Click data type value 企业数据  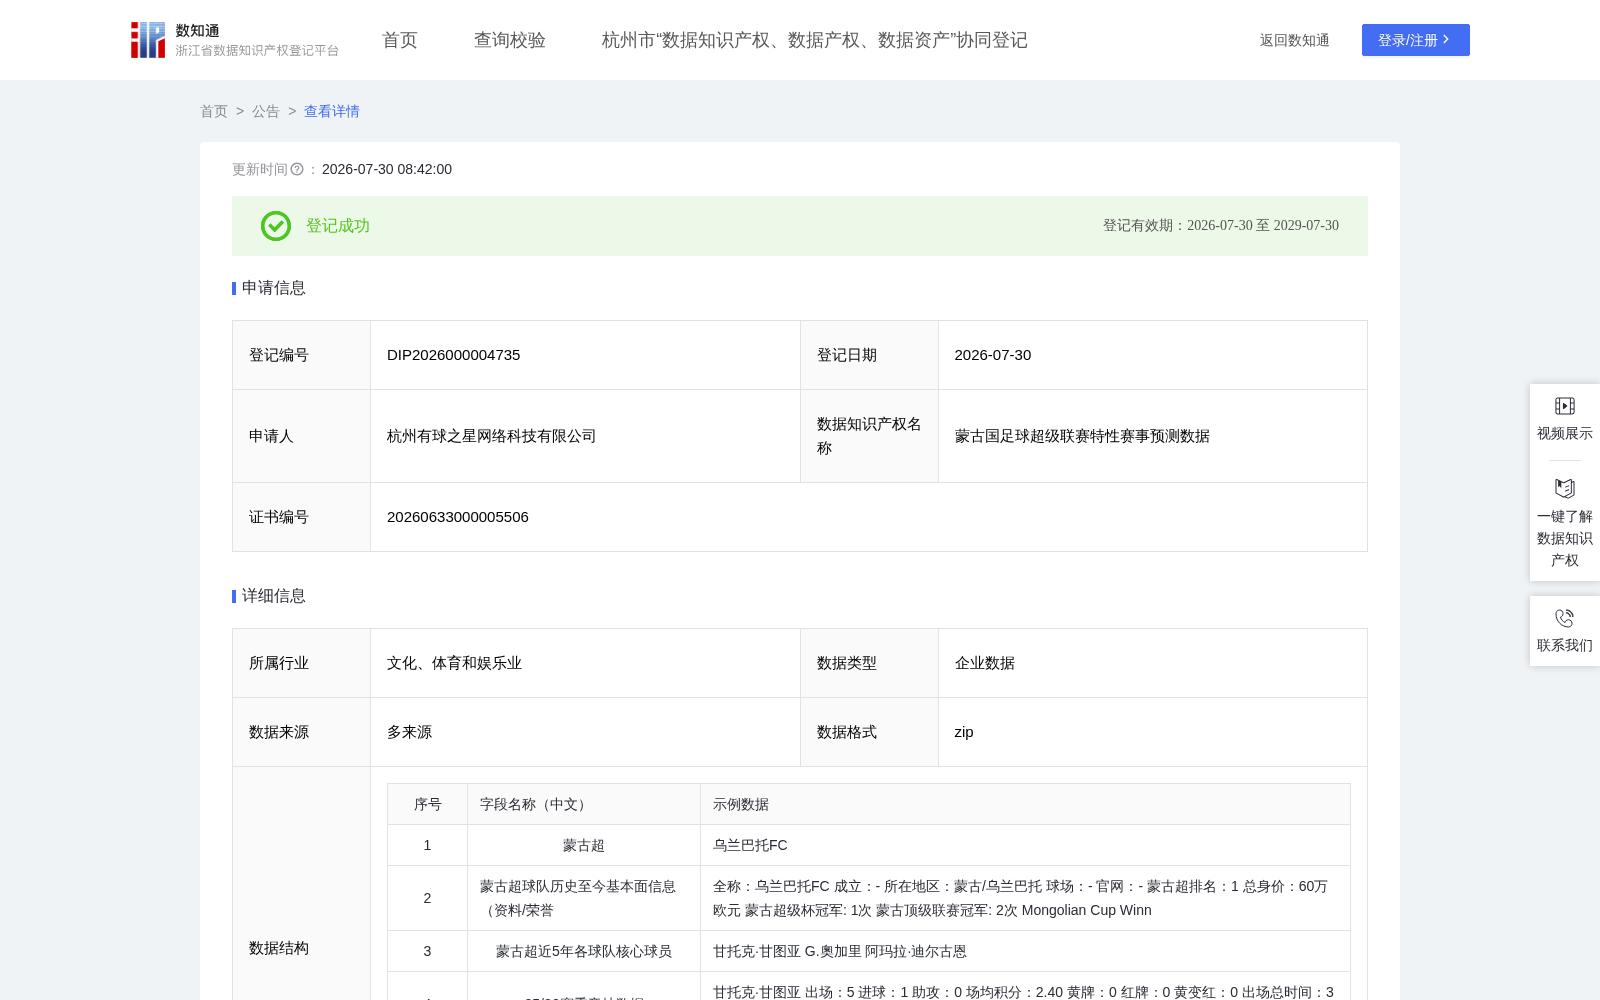pyautogui.click(x=985, y=663)
